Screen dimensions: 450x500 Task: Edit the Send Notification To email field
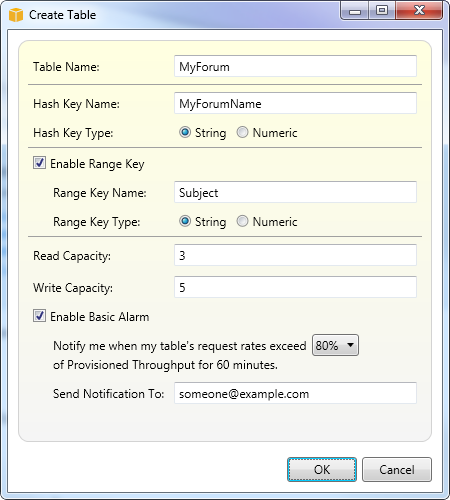pyautogui.click(x=295, y=393)
